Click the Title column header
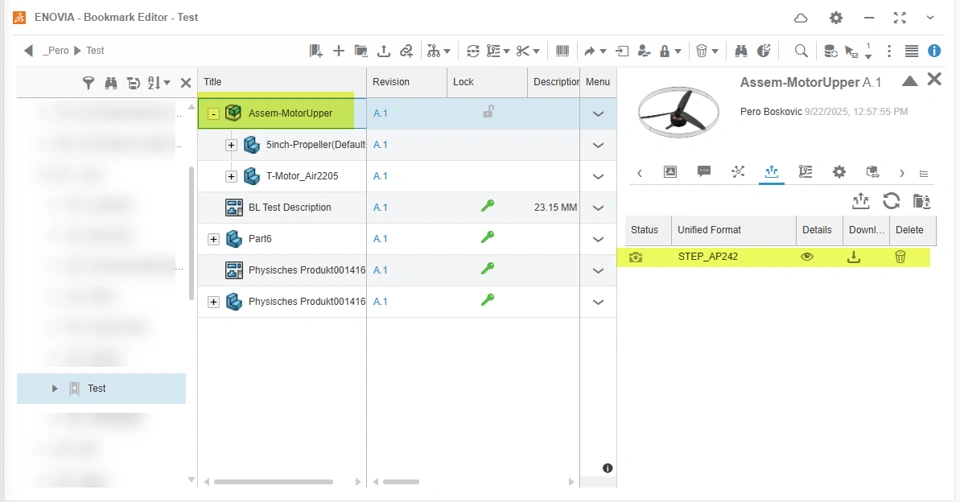This screenshot has width=960, height=502. coord(282,82)
